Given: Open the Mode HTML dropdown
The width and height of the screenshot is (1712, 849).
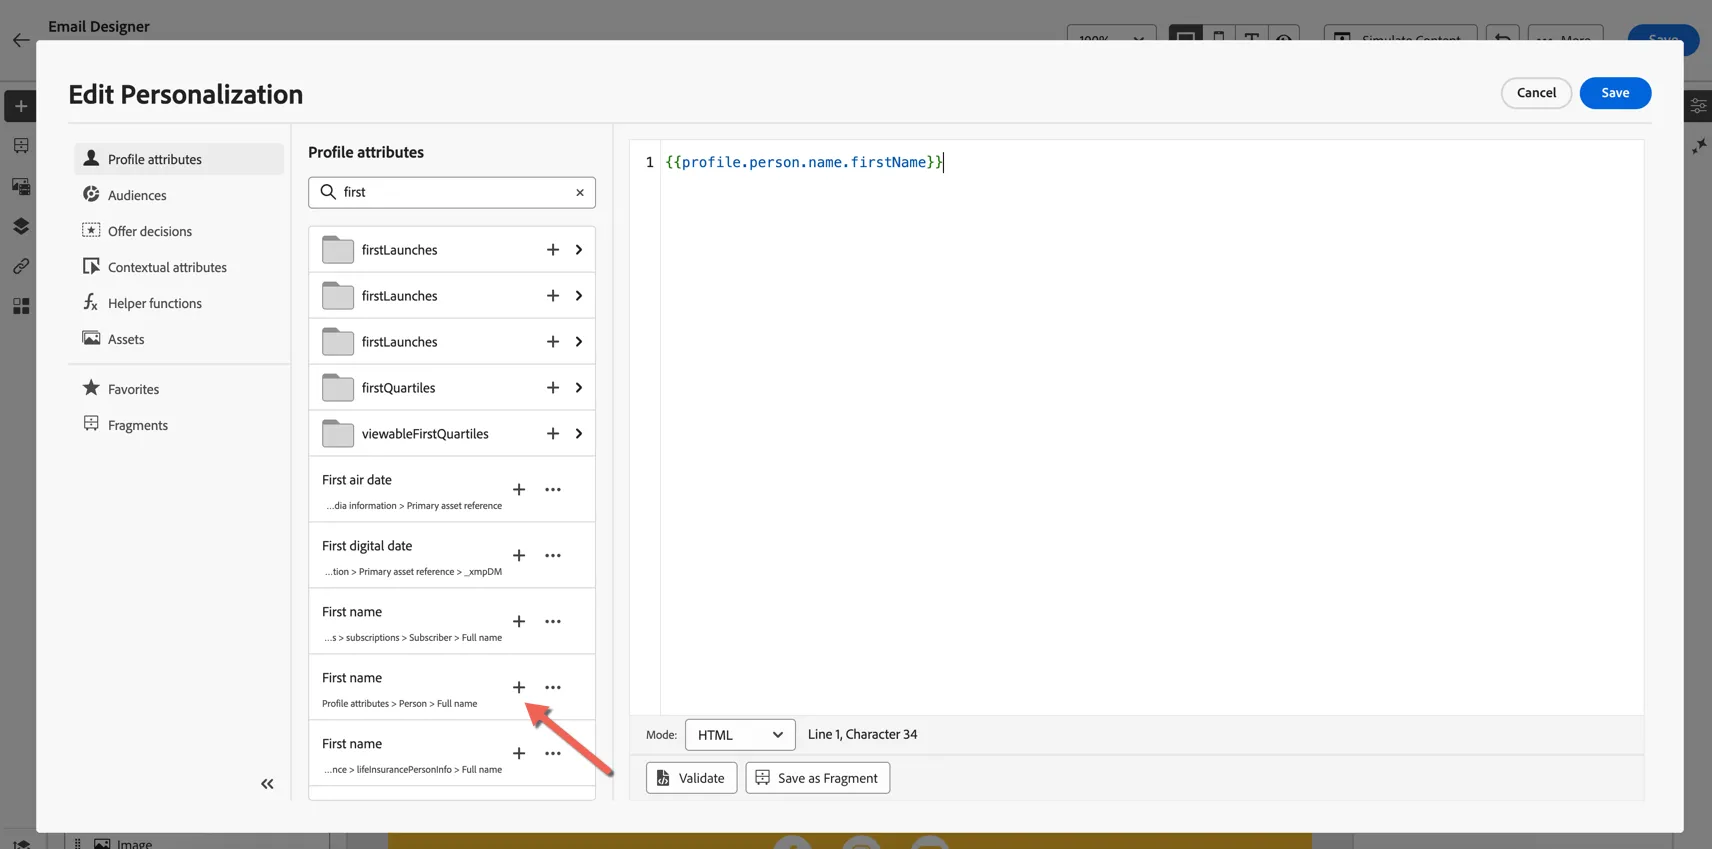Looking at the screenshot, I should coord(740,735).
